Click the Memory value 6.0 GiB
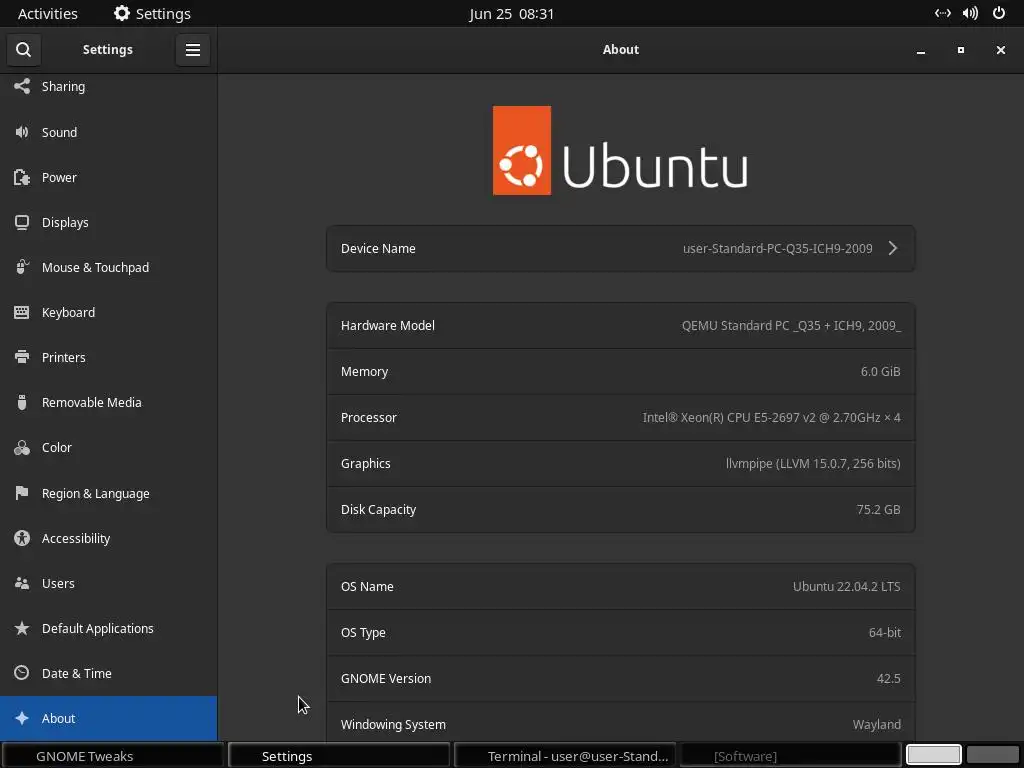Image resolution: width=1024 pixels, height=768 pixels. point(880,371)
